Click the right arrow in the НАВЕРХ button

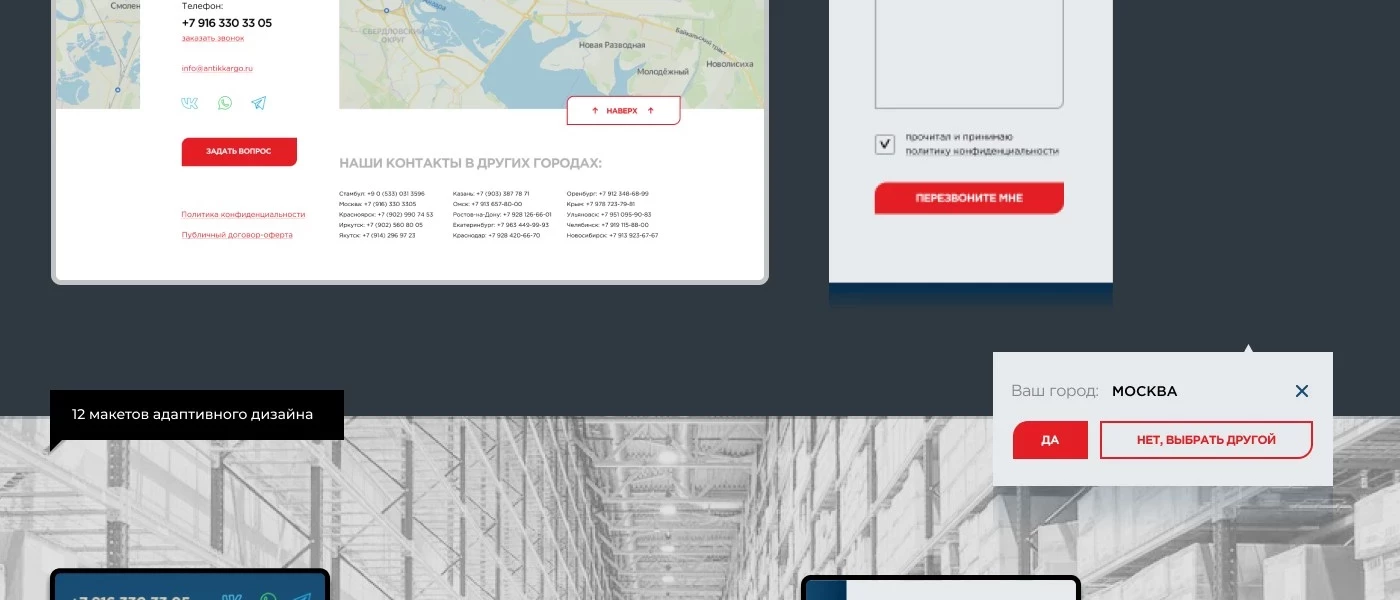pos(651,111)
